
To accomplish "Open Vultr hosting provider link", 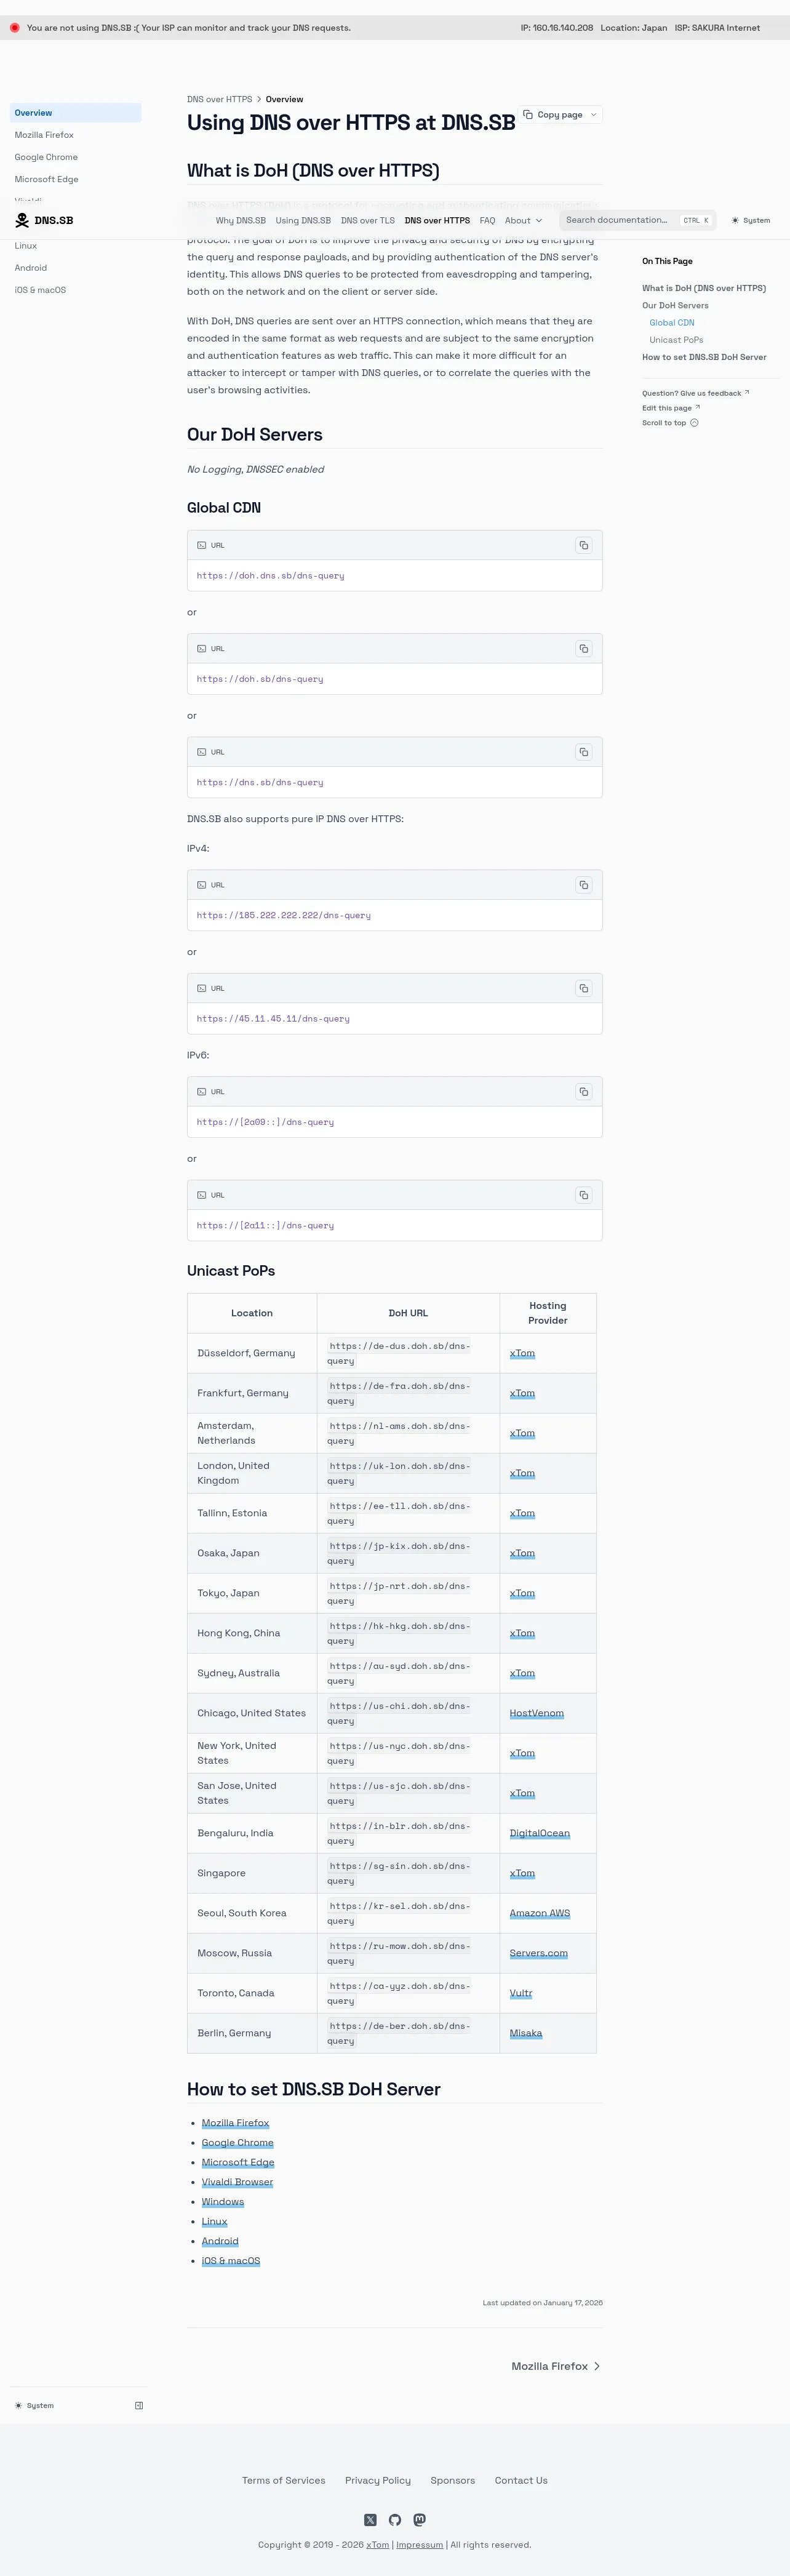I will [520, 1993].
